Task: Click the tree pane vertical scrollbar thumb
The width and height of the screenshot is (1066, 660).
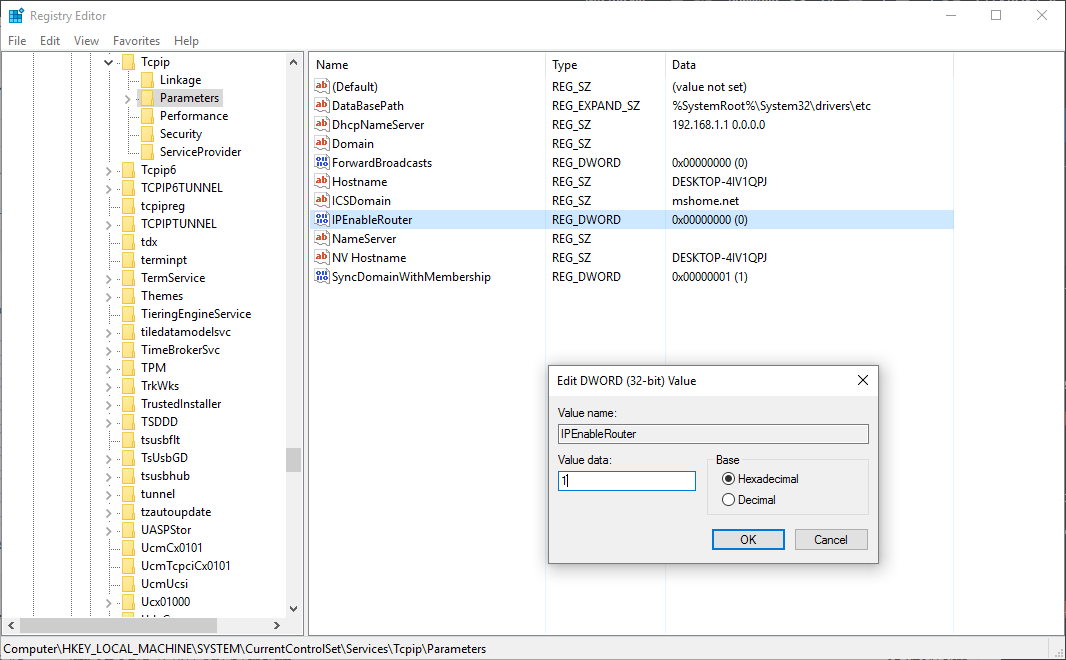Action: (293, 460)
